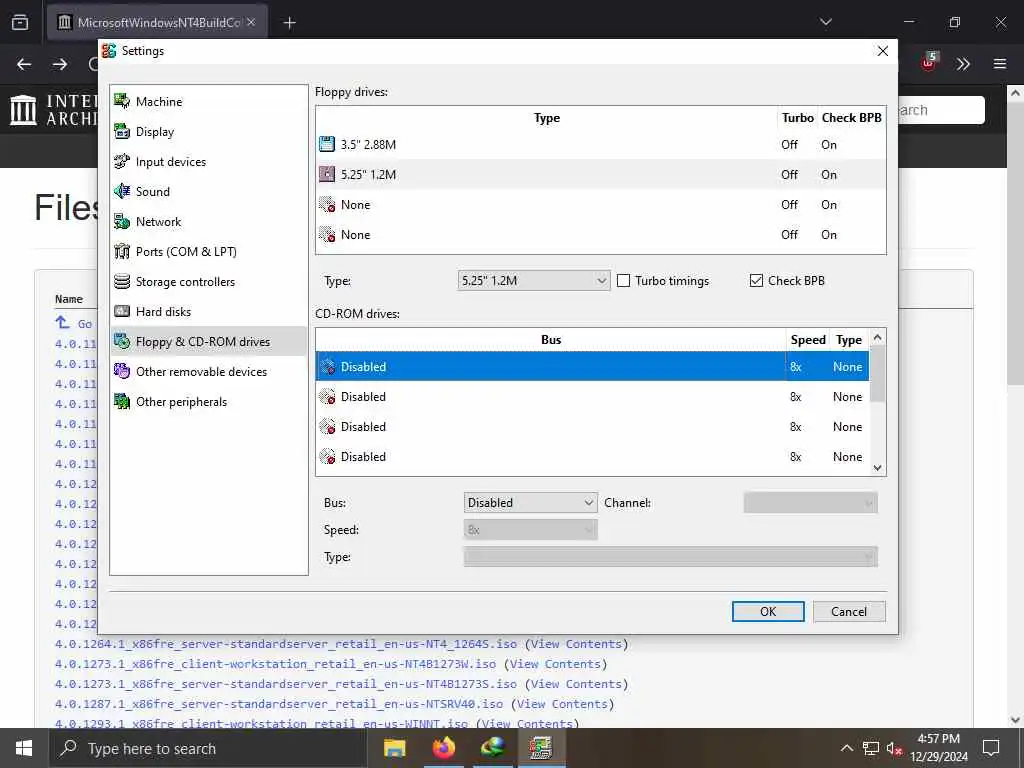
Task: Click the browser back arrow
Action: click(x=24, y=64)
